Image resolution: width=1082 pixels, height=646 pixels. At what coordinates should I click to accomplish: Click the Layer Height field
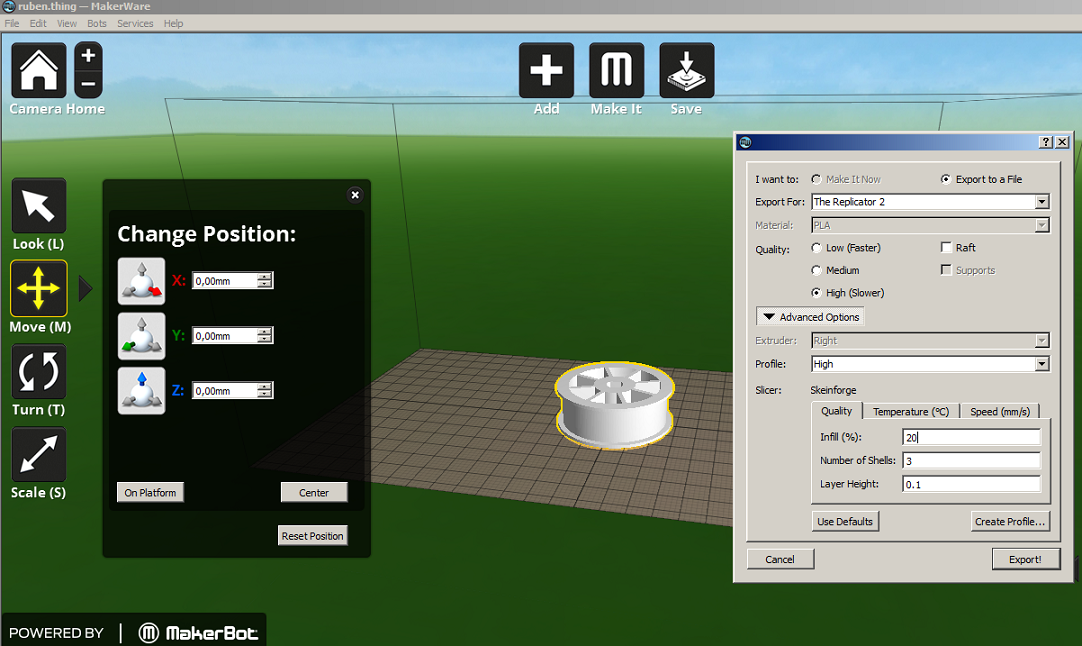coord(971,484)
